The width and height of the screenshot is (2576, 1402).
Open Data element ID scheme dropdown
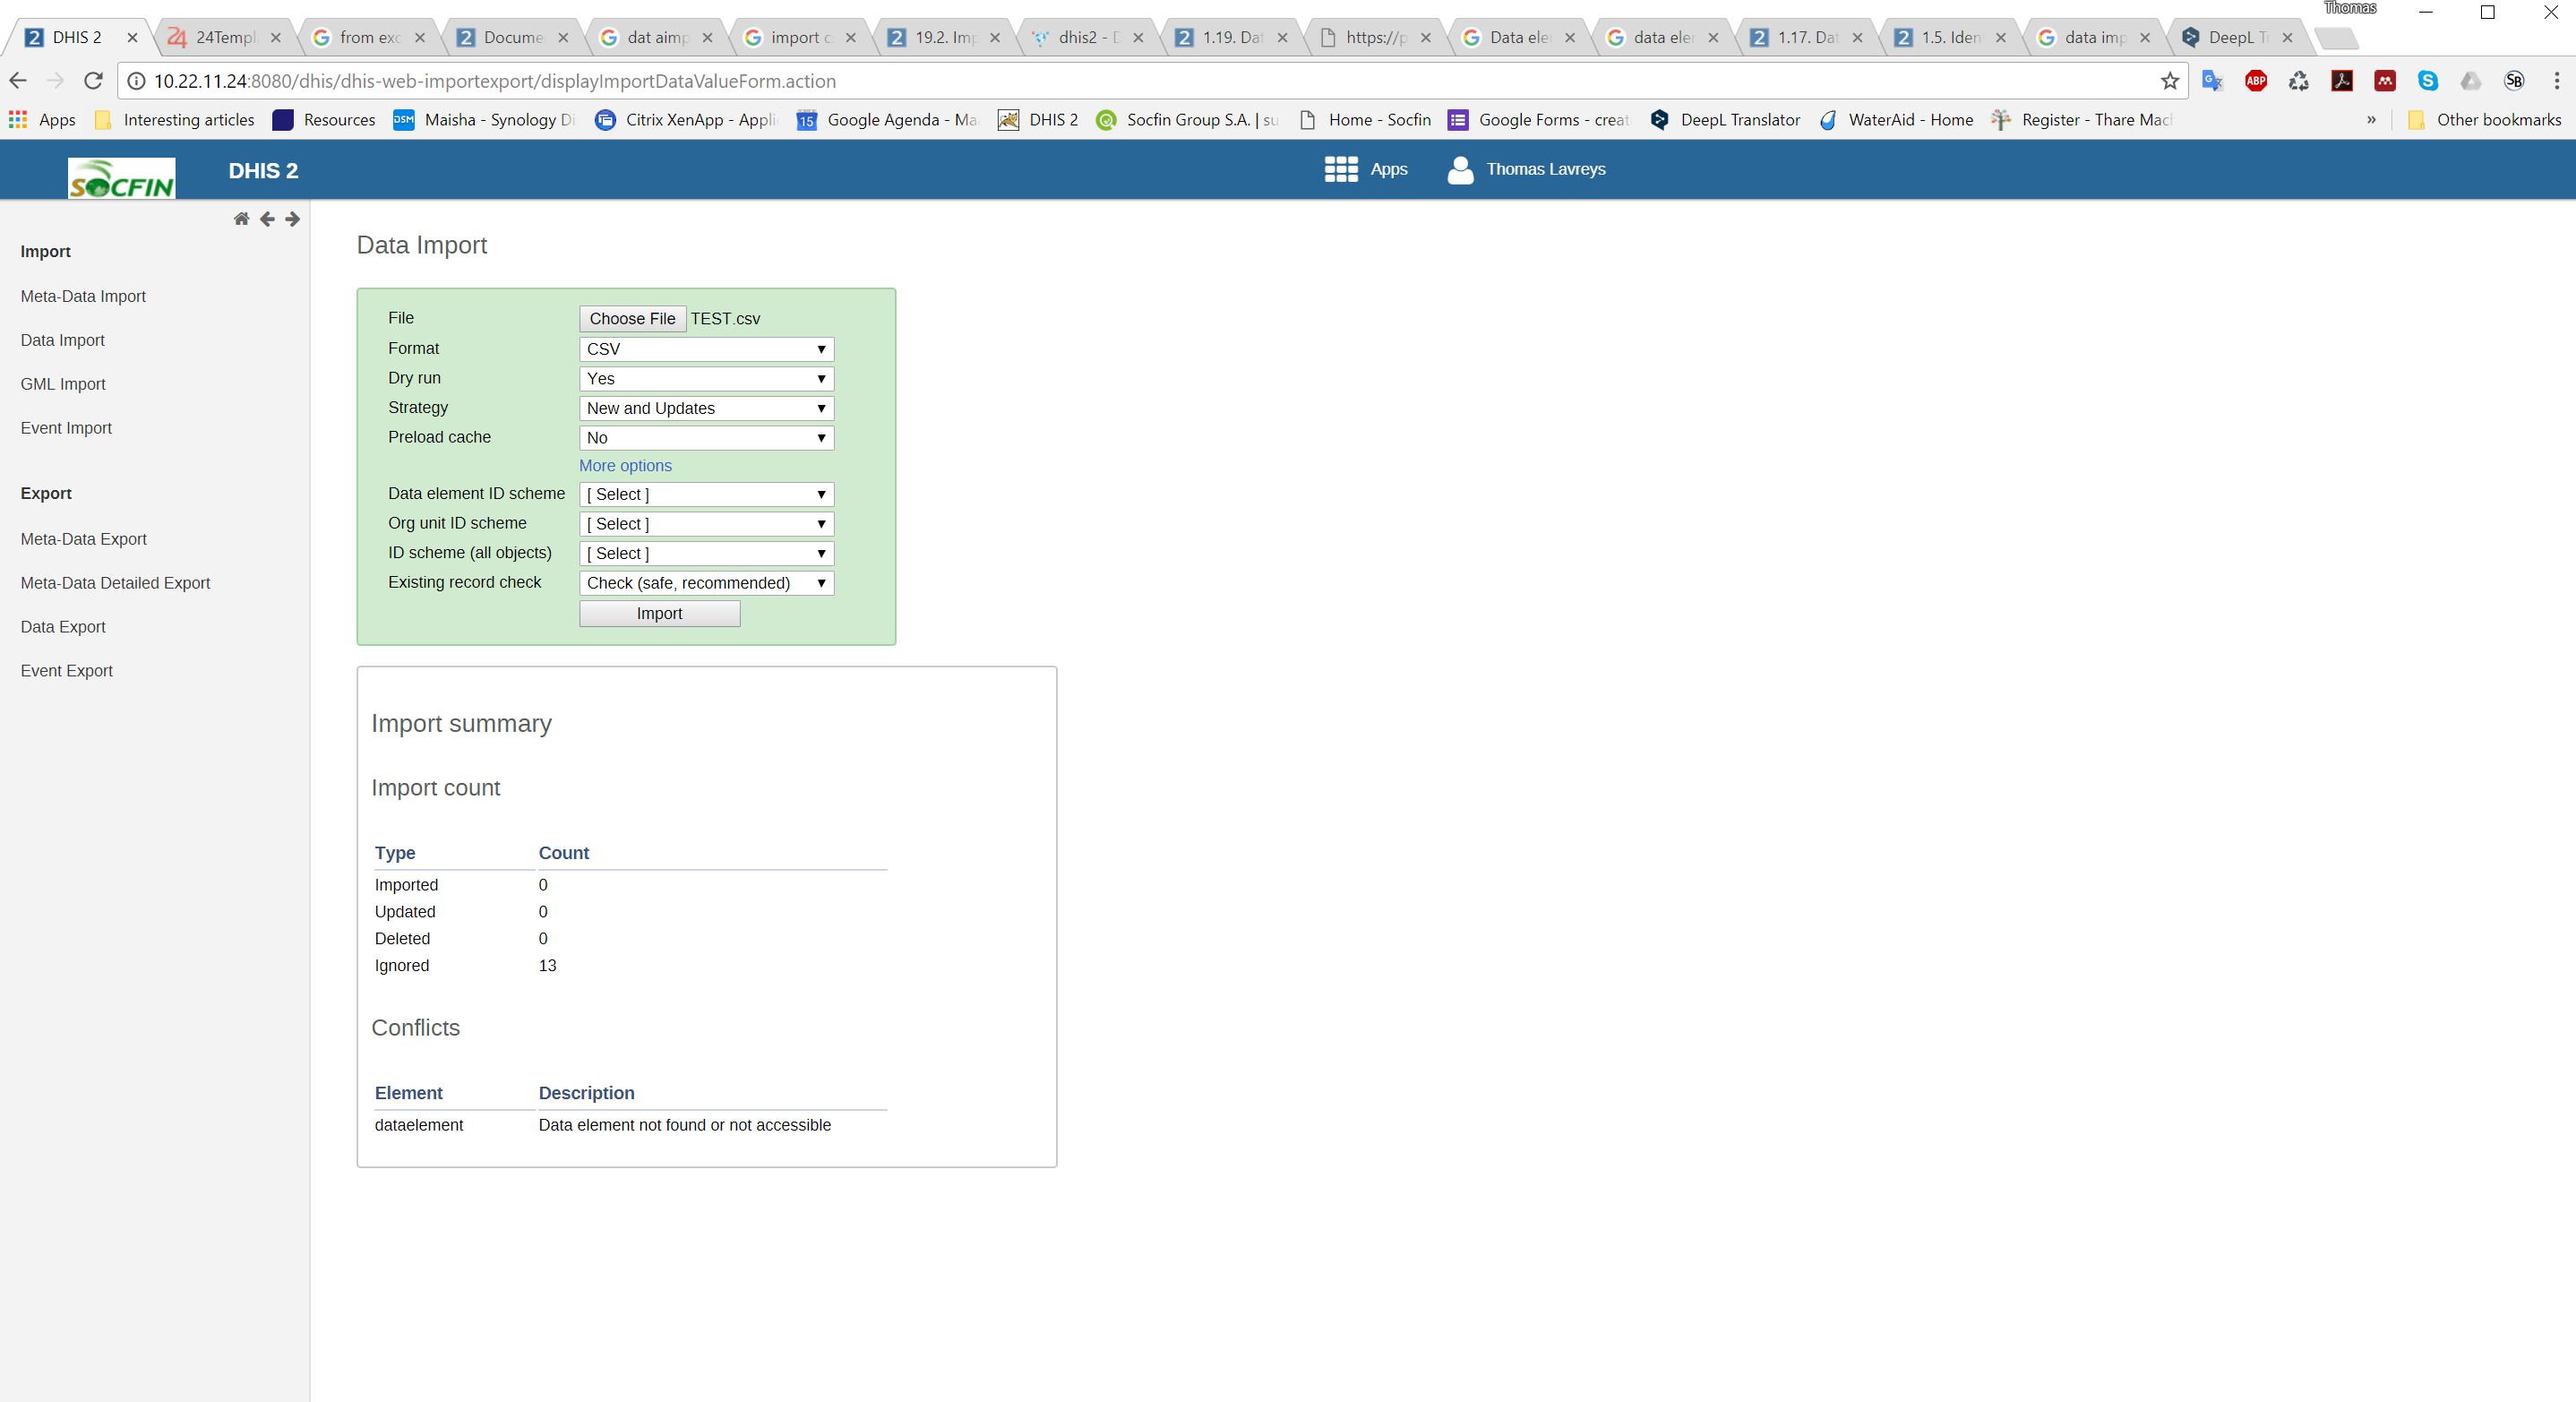coord(706,494)
